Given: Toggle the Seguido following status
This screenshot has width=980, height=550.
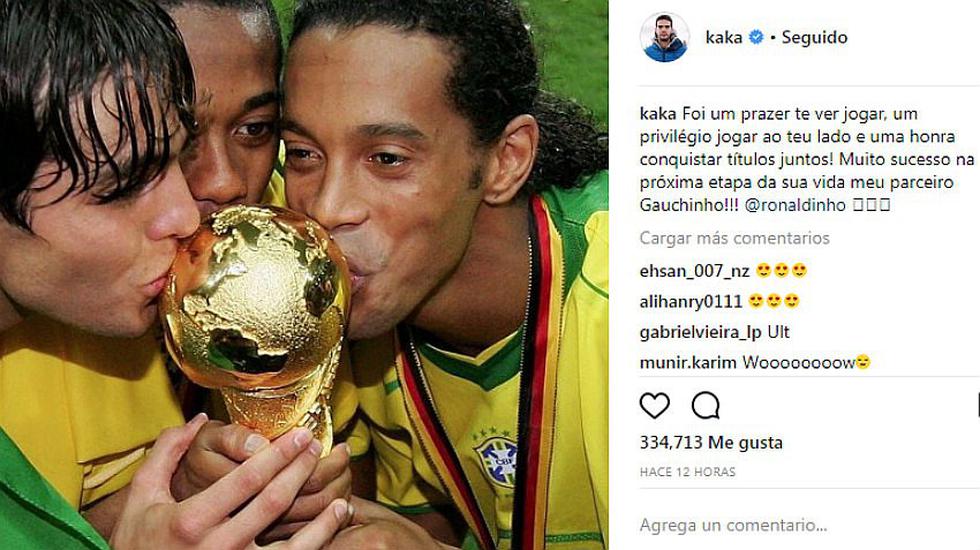Looking at the screenshot, I should point(814,38).
